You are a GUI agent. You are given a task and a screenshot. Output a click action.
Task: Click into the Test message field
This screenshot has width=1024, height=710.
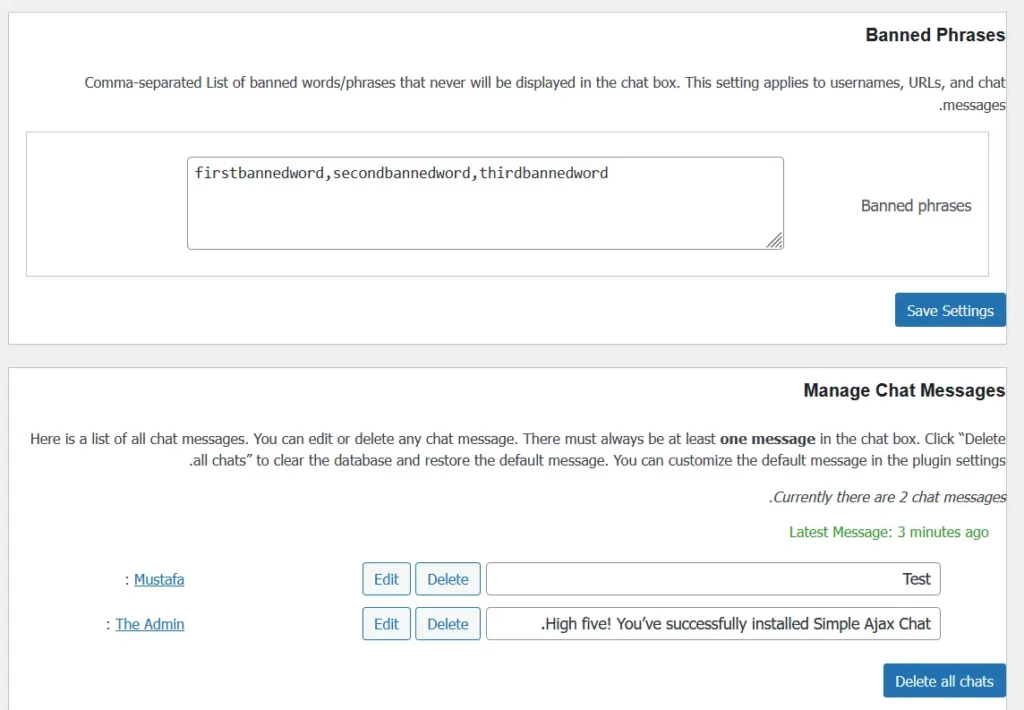pyautogui.click(x=712, y=579)
